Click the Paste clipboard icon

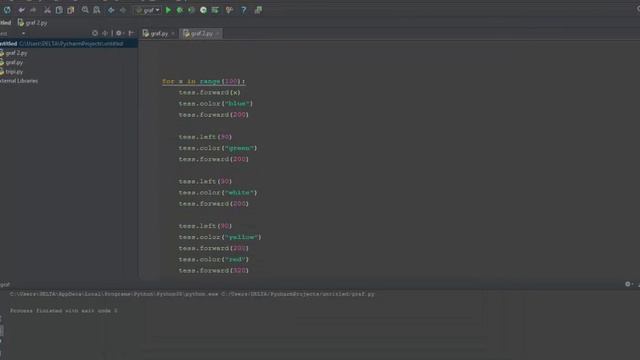point(71,10)
